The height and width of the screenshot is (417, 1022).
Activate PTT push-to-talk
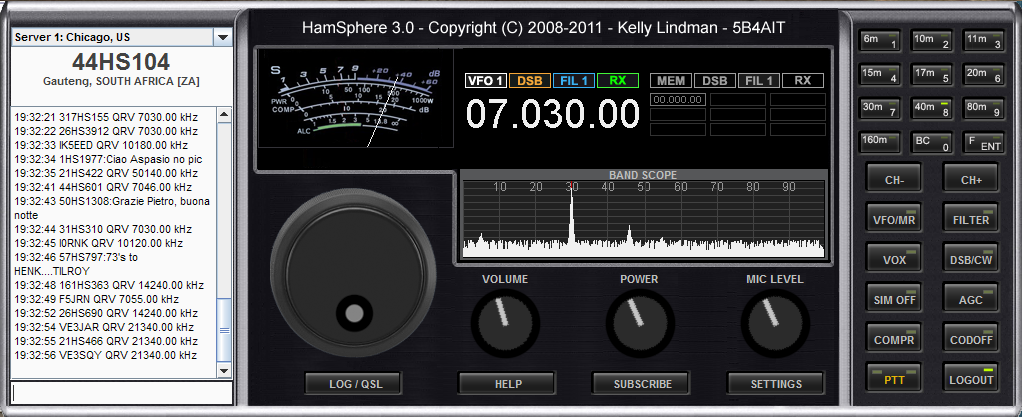(894, 379)
